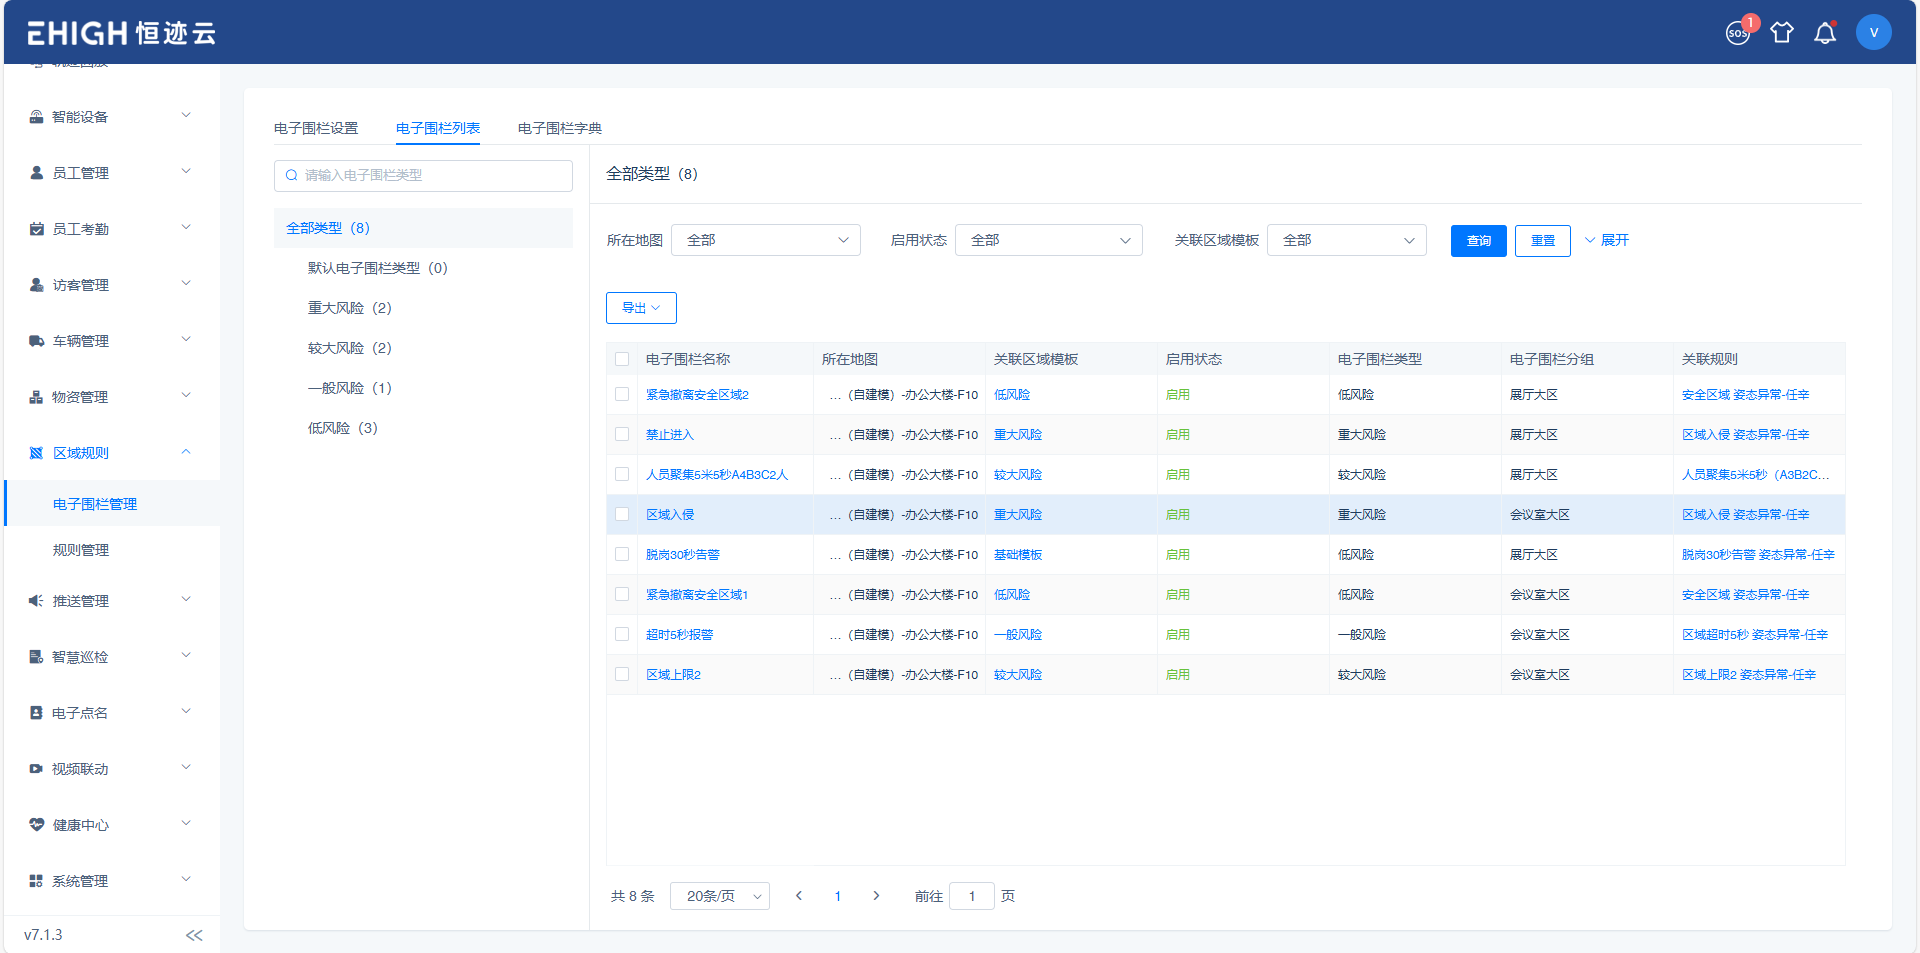This screenshot has height=953, width=1920.
Task: Click the 查询 query button
Action: pos(1478,241)
